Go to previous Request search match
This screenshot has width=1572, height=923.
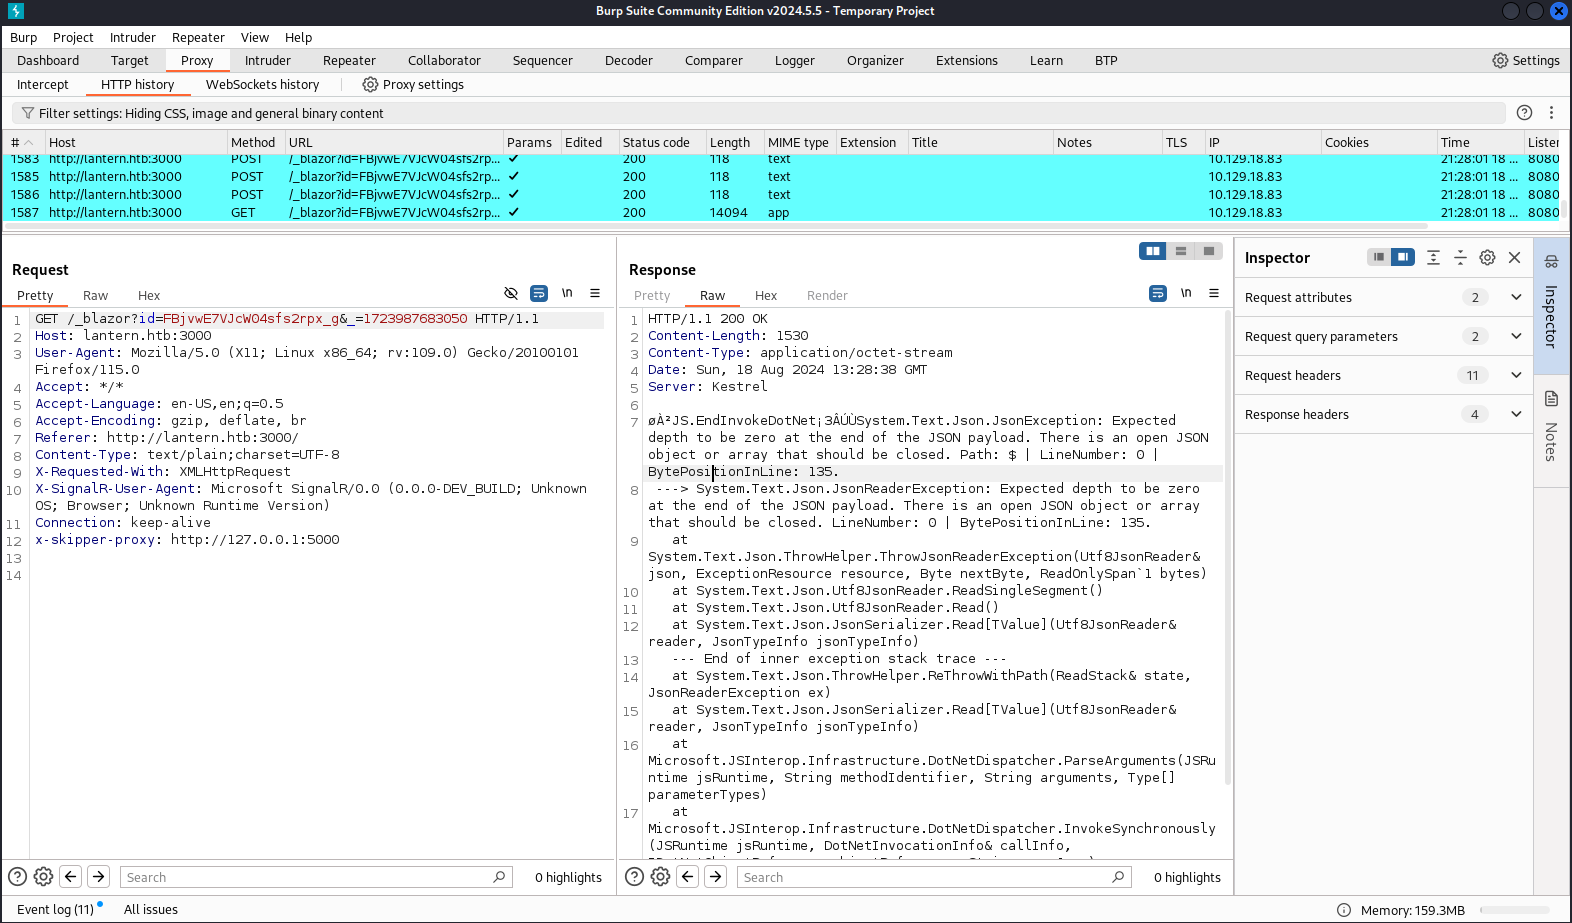(x=70, y=876)
